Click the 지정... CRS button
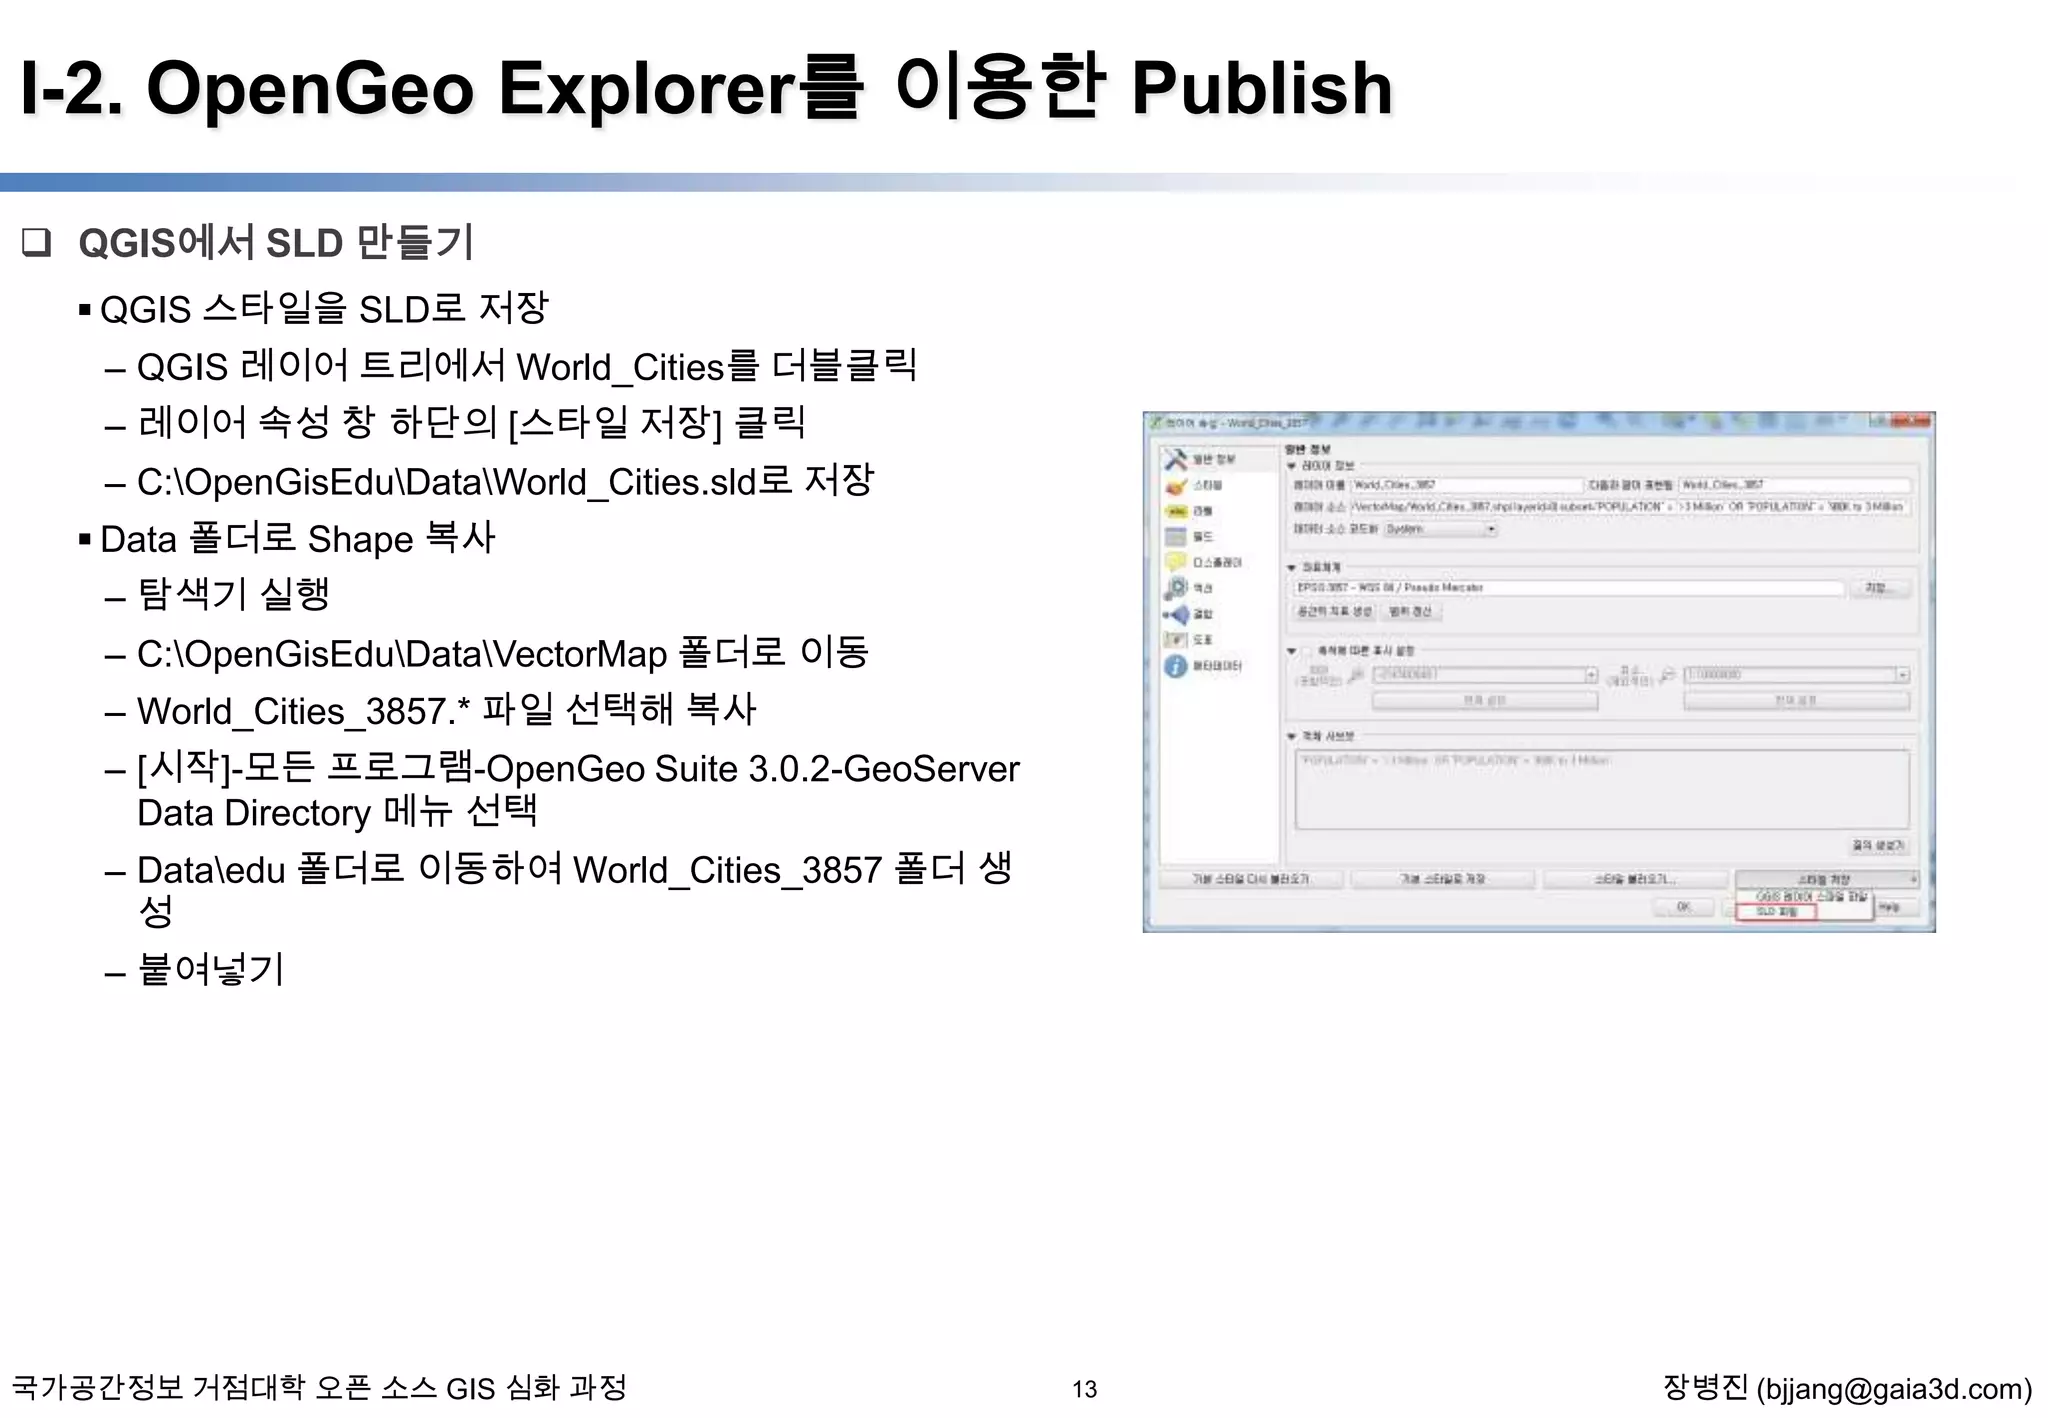 pyautogui.click(x=1882, y=588)
